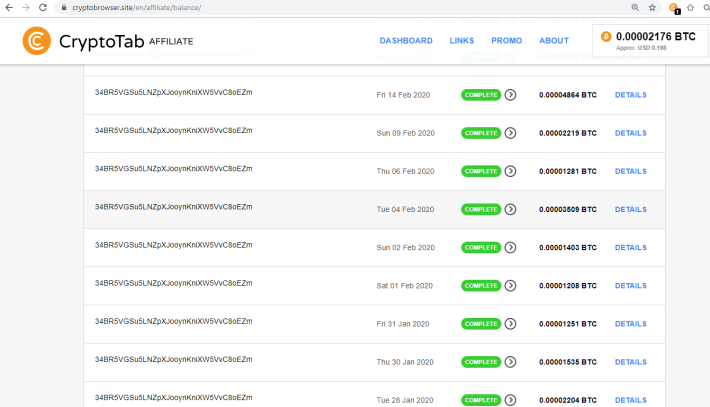Viewport: 710px width, 407px height.
Task: Click the Bitcoin icon beside balance
Action: click(606, 37)
